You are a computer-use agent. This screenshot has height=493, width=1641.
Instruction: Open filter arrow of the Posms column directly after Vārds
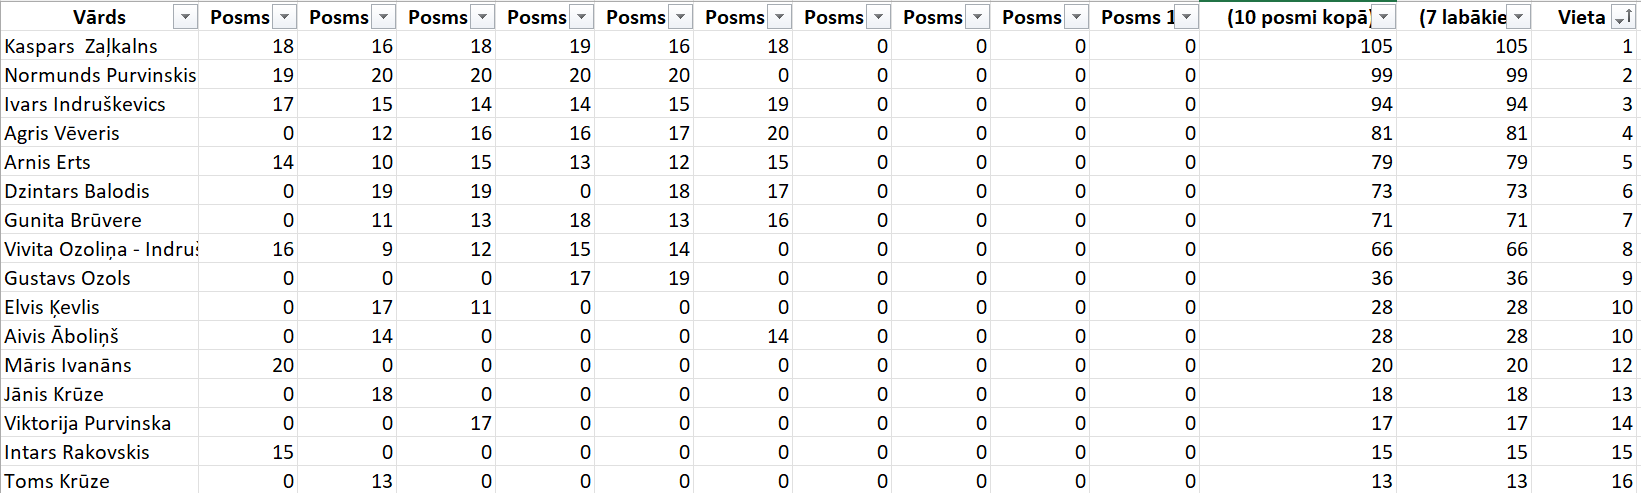[x=285, y=17]
